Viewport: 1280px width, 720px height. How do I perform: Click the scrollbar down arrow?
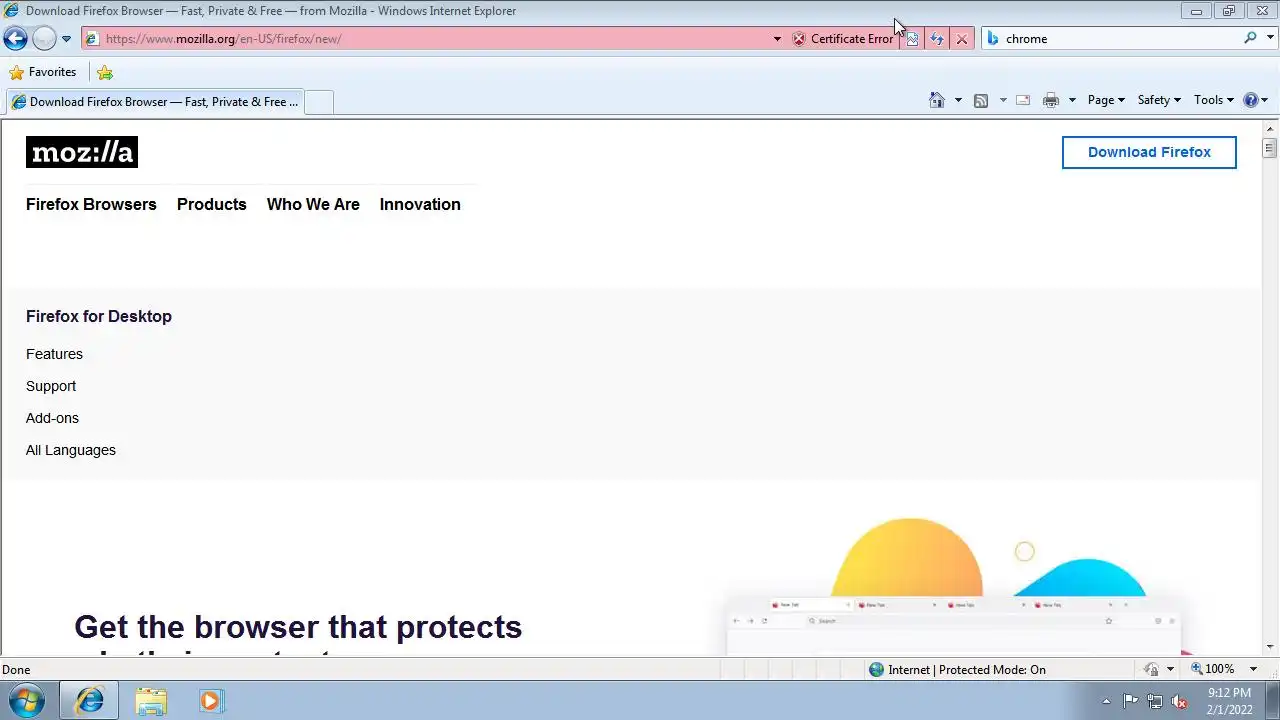[x=1270, y=647]
